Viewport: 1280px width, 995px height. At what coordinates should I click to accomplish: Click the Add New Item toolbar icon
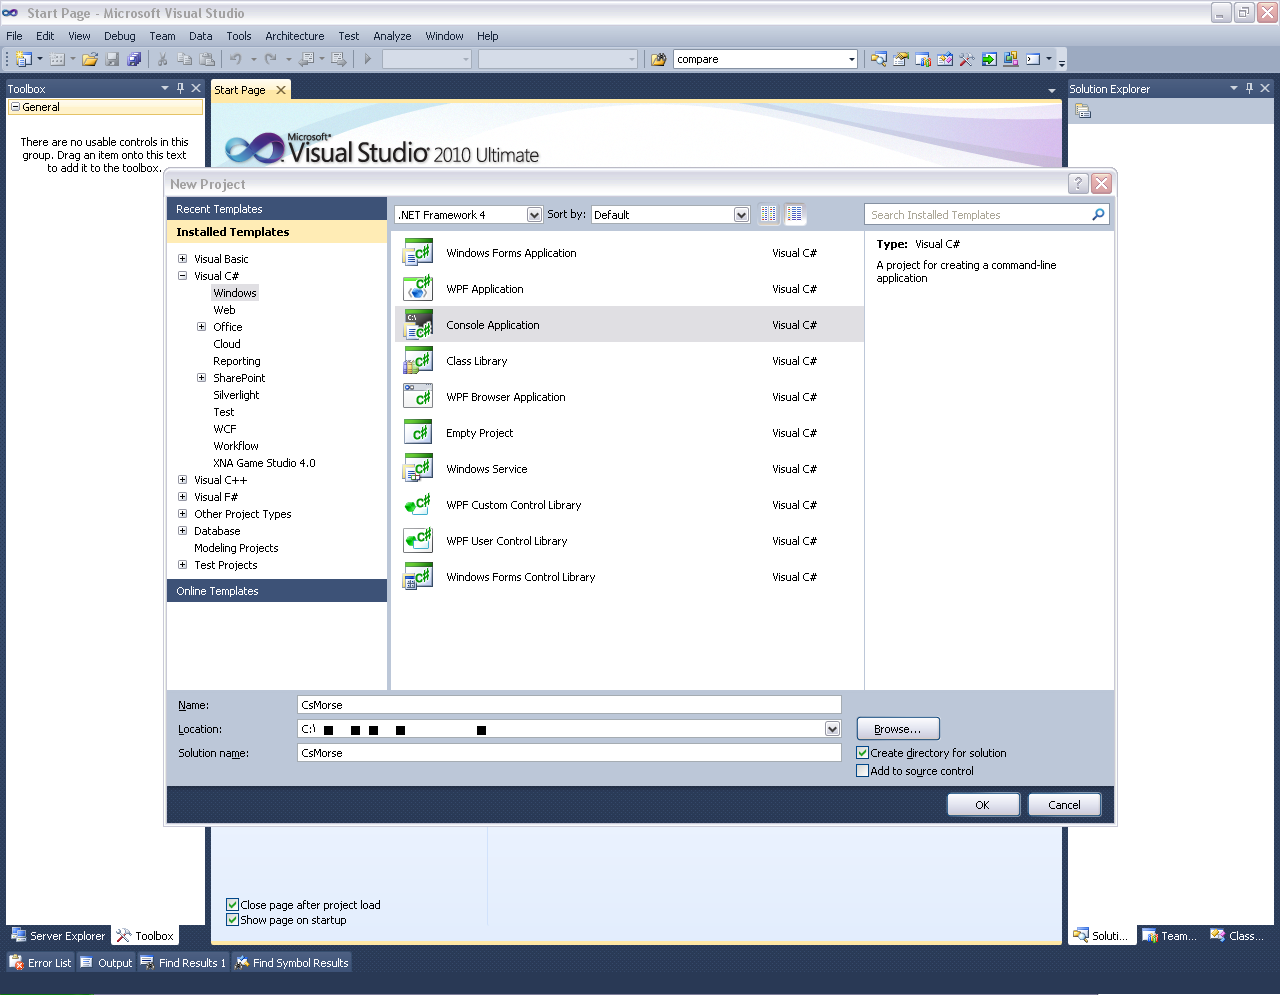click(57, 59)
